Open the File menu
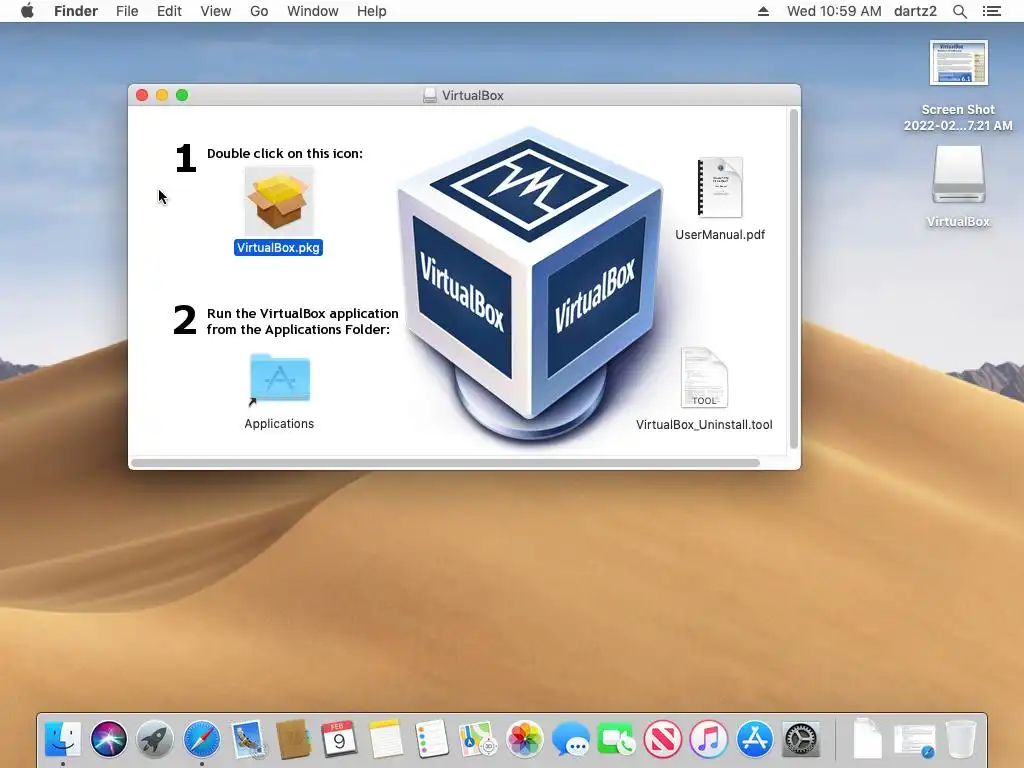Screen dimensions: 1024x768 click(127, 11)
